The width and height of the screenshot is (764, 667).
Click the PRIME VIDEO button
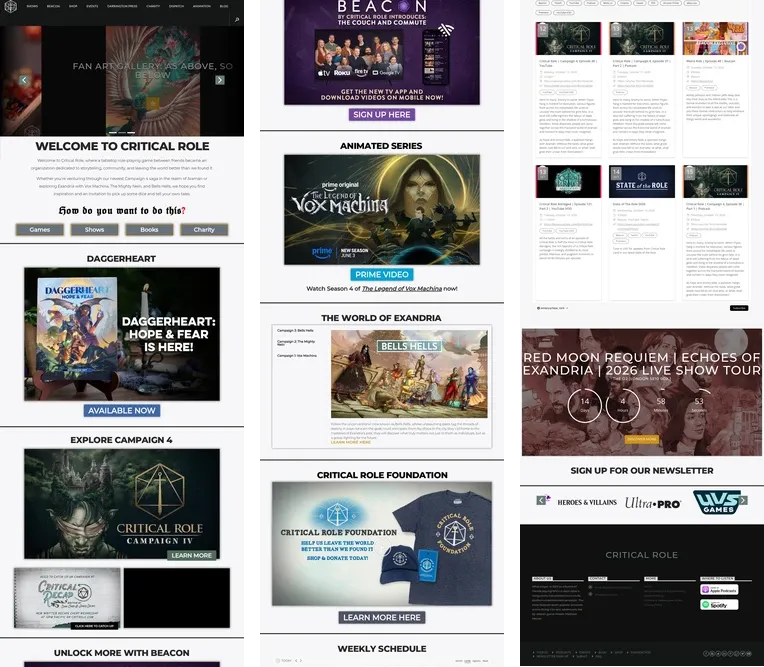382,274
